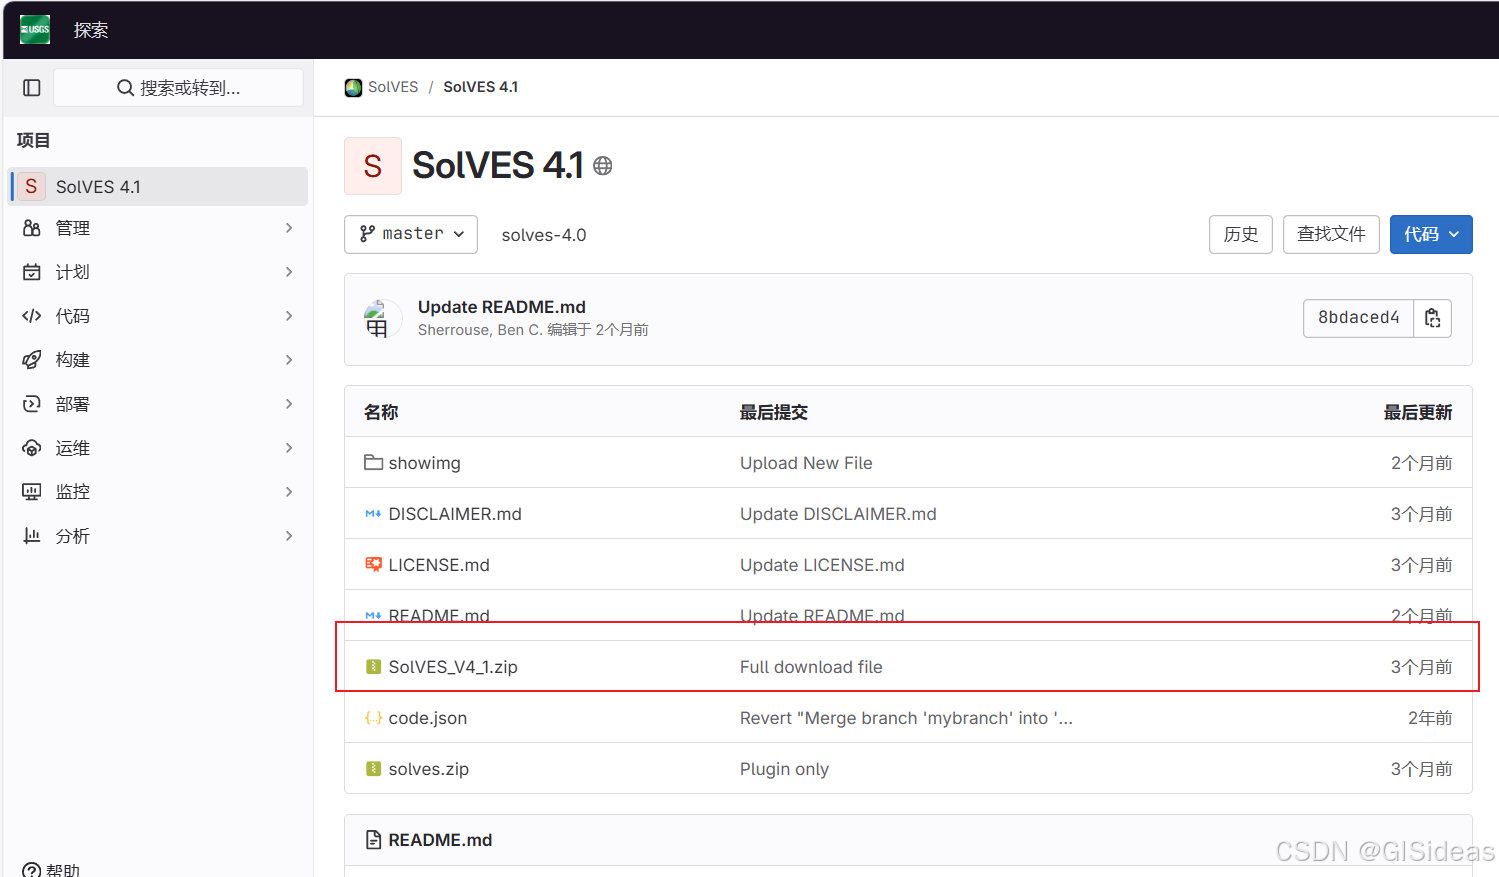Click the 部署 deploy icon
The image size is (1499, 877).
[x=32, y=404]
